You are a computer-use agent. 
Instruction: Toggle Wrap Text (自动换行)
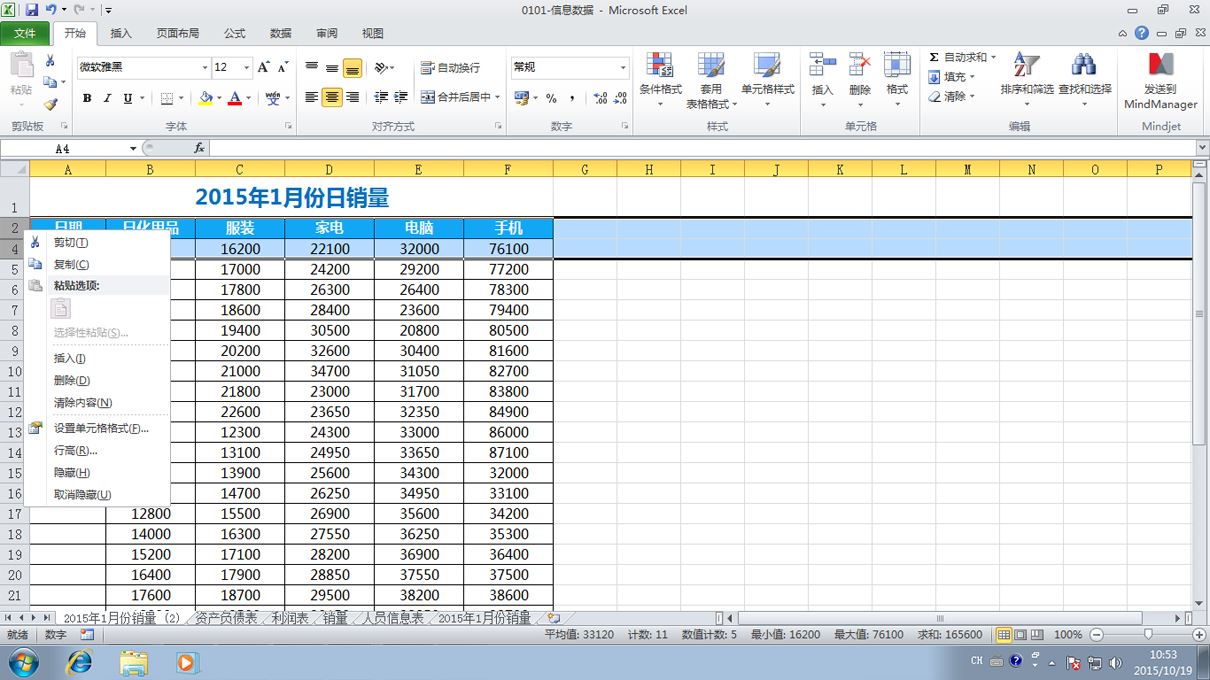(450, 68)
